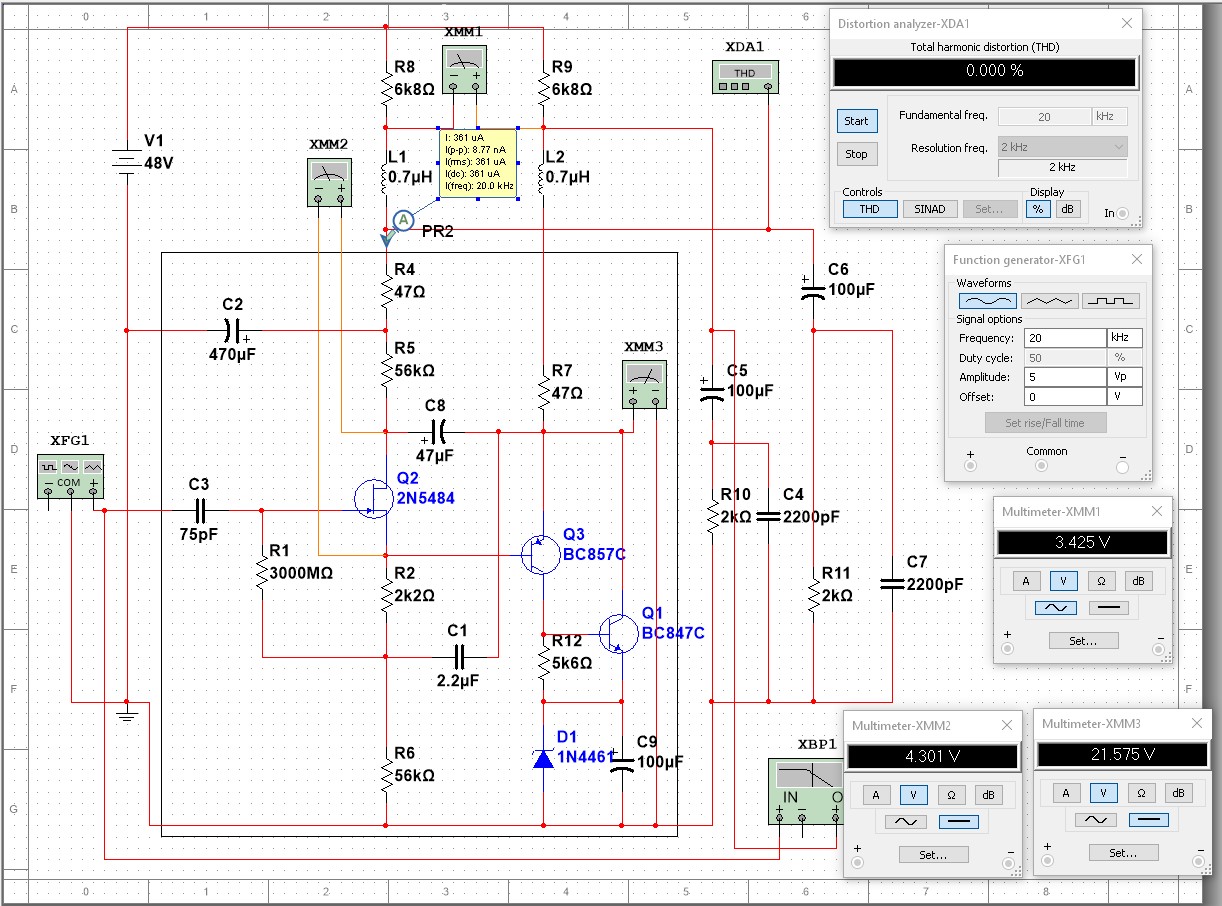Click the XFG1 function generator instrument icon
Viewport: 1222px width, 906px height.
point(70,474)
